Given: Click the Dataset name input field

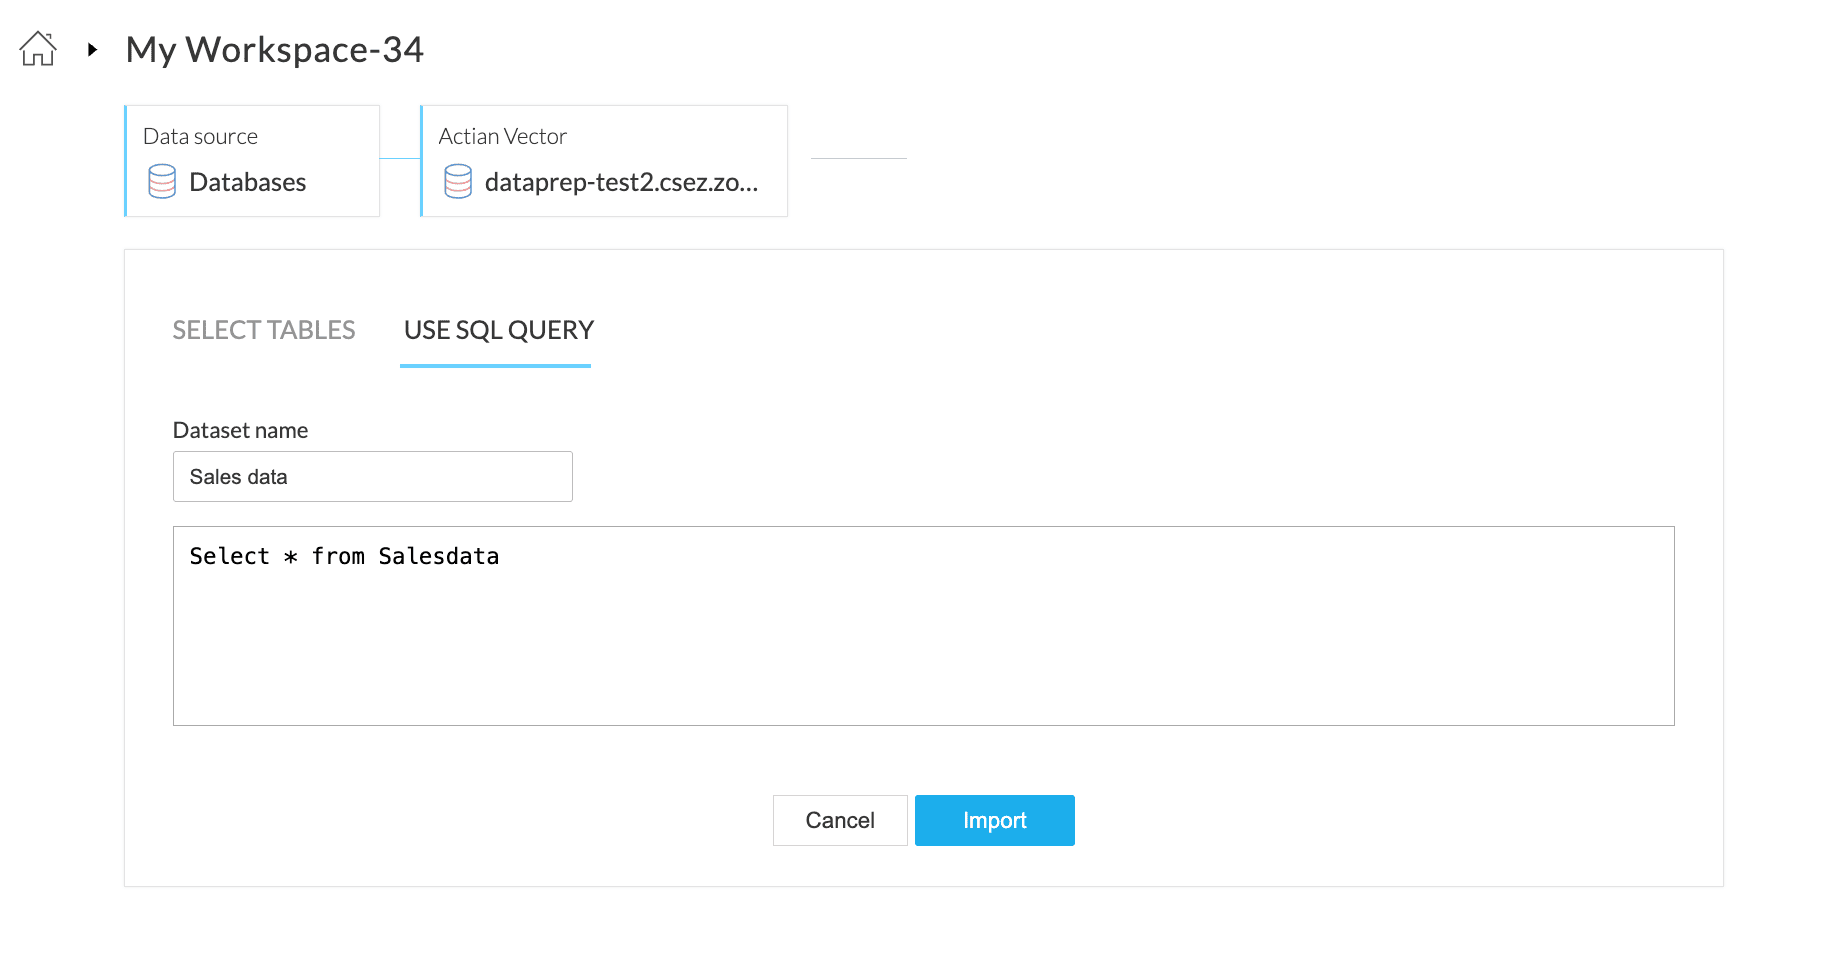Looking at the screenshot, I should click(x=373, y=477).
